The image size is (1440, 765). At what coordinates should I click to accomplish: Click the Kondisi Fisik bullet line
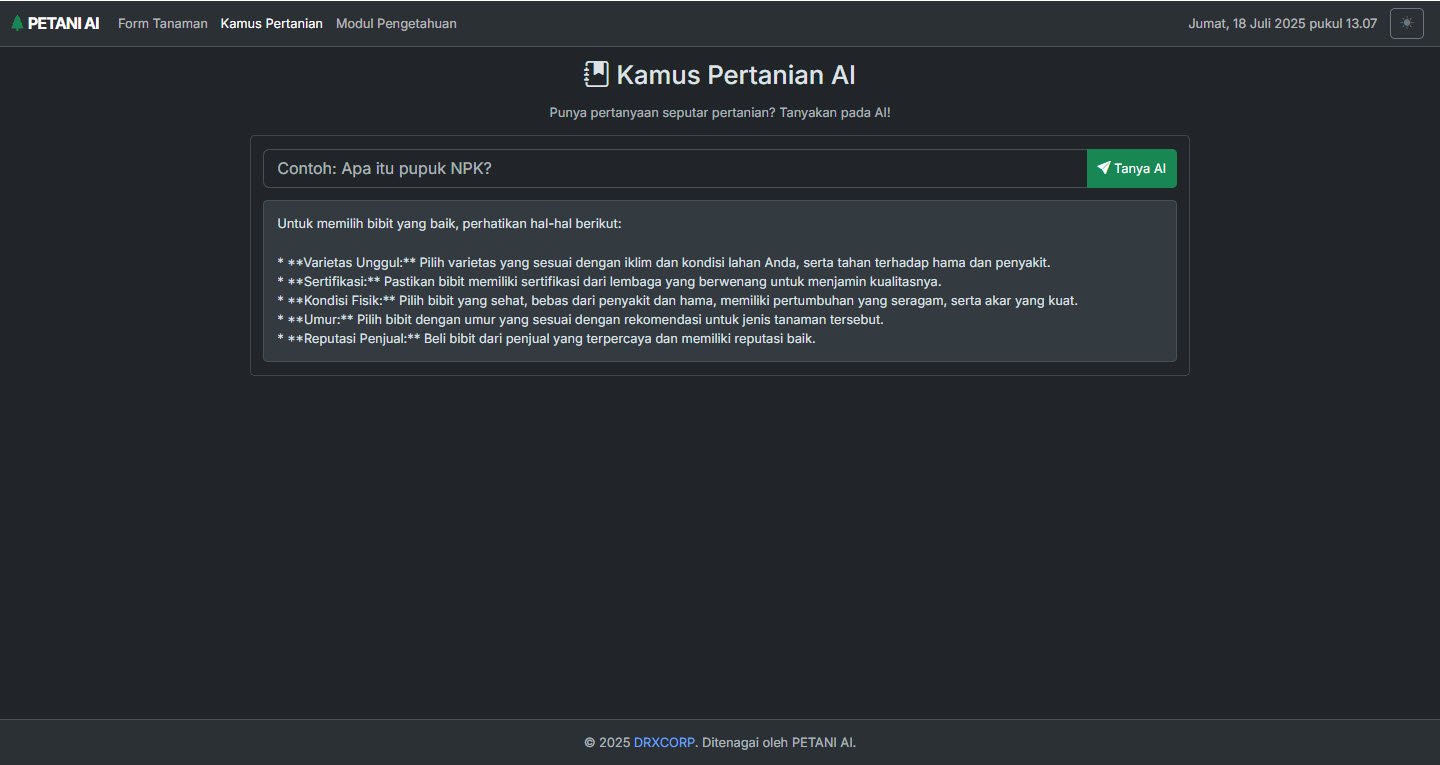point(677,300)
